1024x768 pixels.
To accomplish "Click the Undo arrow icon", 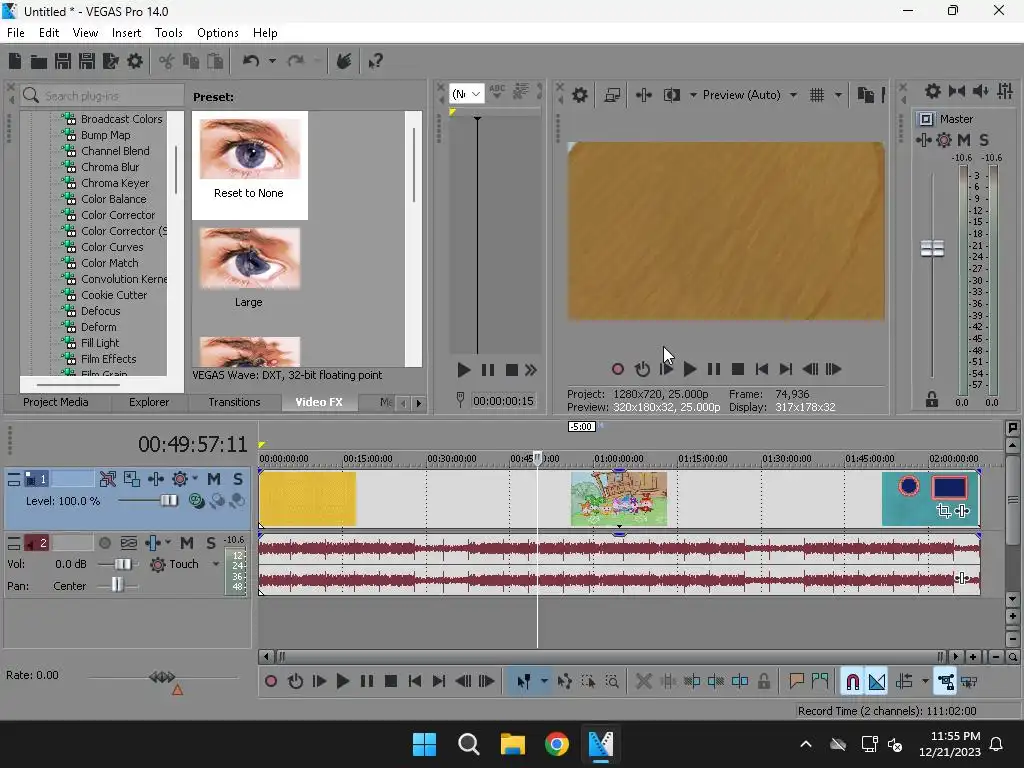I will 251,61.
